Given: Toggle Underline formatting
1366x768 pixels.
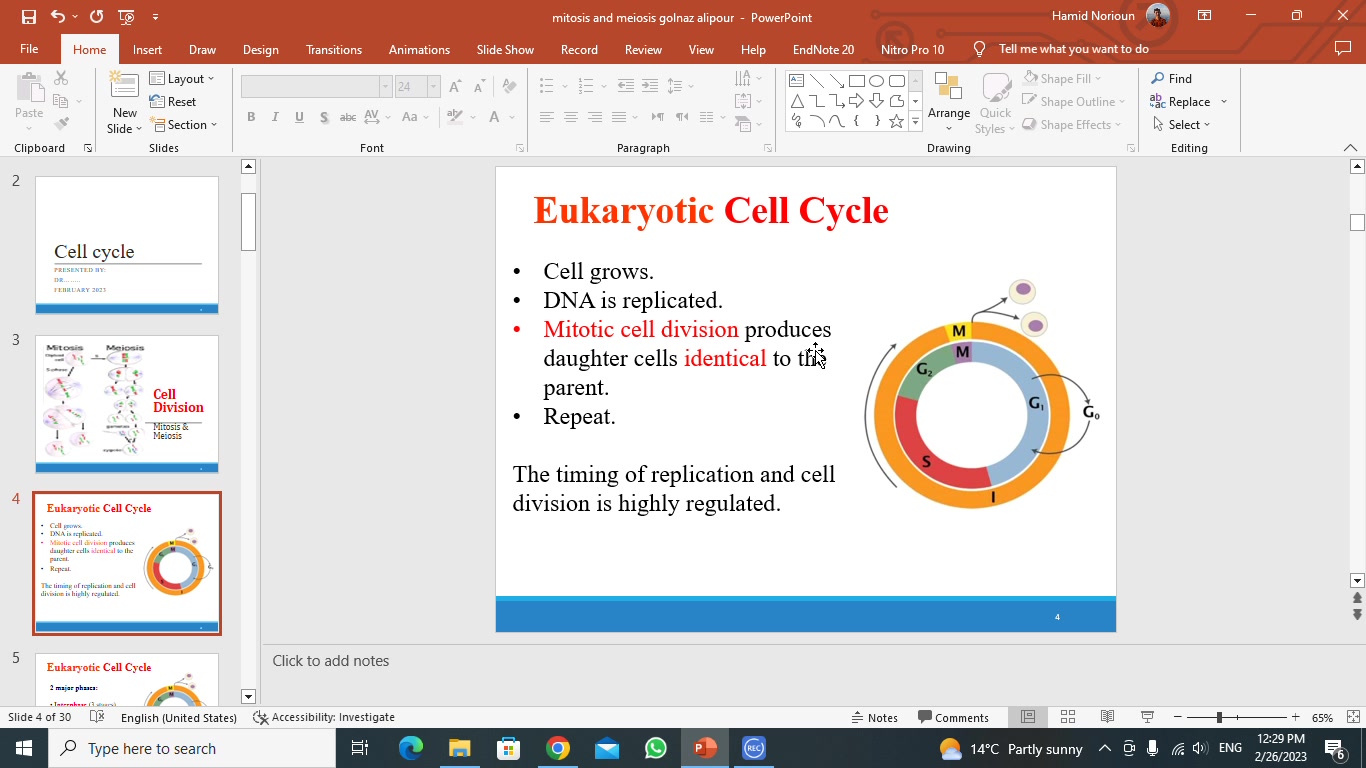Looking at the screenshot, I should click(x=299, y=117).
